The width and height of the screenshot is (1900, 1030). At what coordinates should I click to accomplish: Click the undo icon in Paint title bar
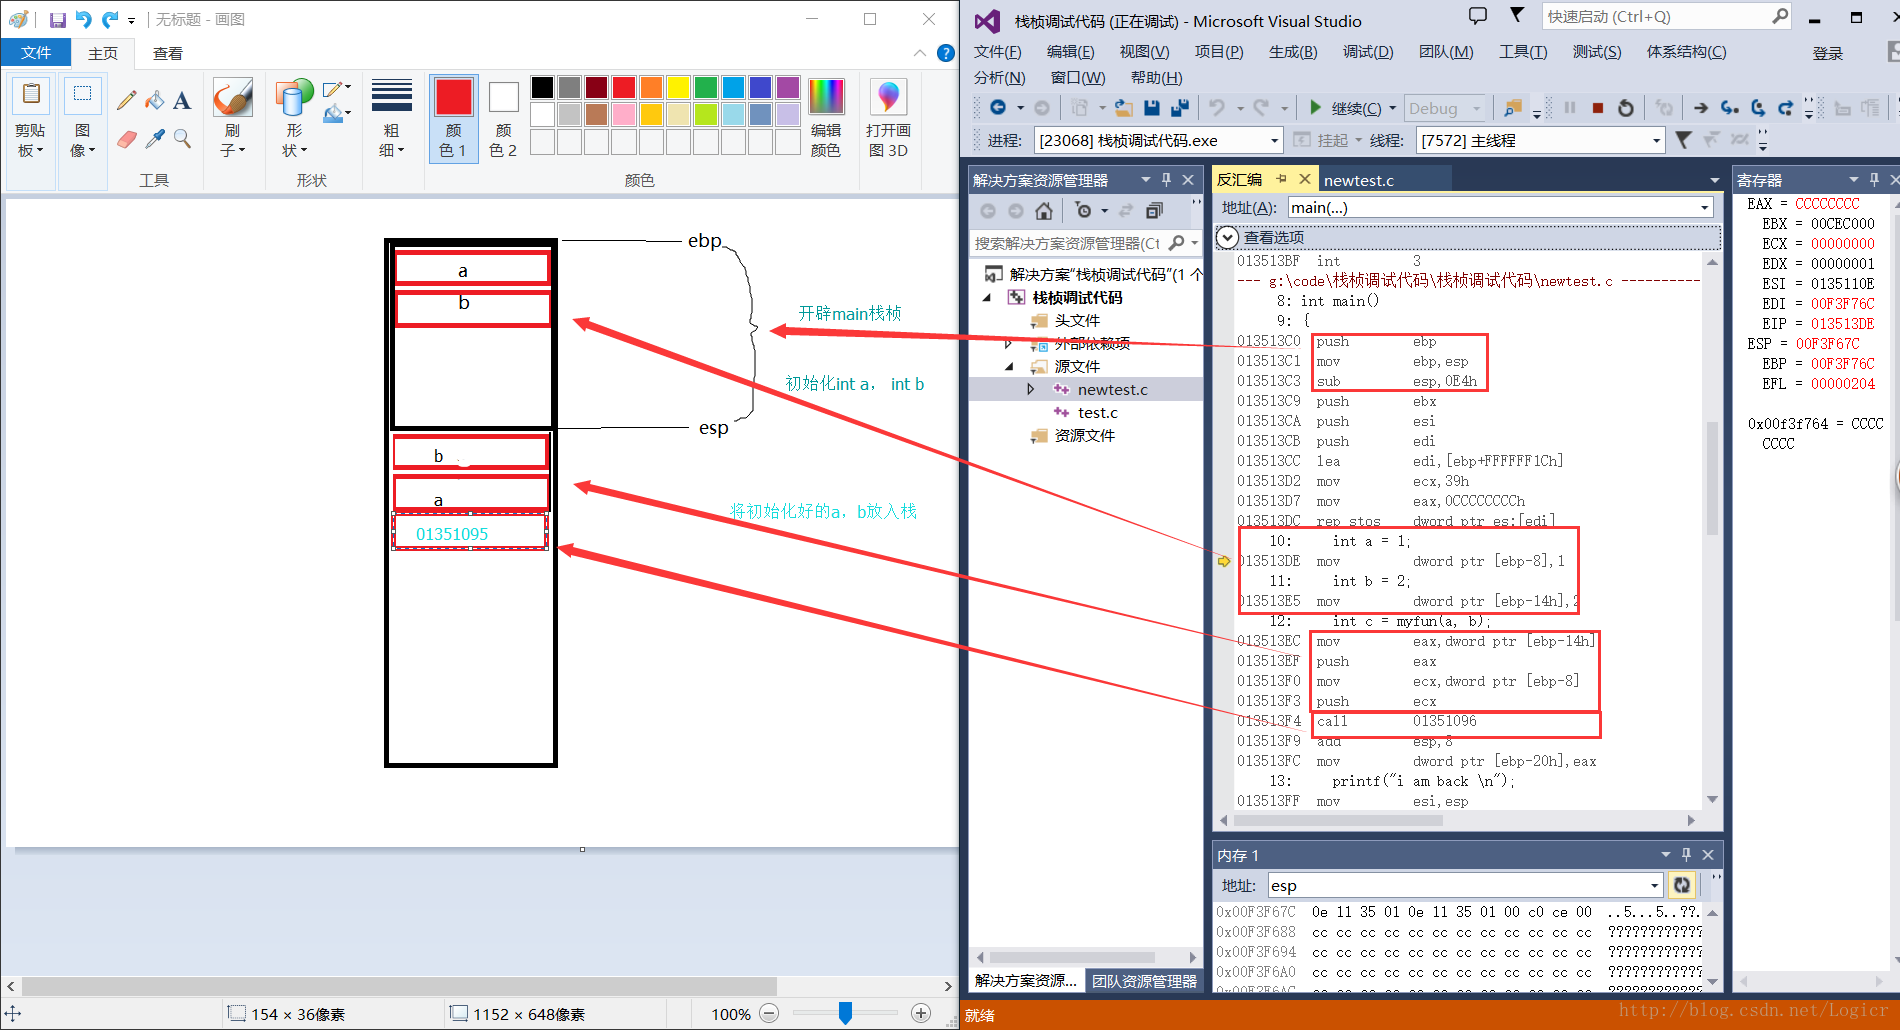coord(84,19)
